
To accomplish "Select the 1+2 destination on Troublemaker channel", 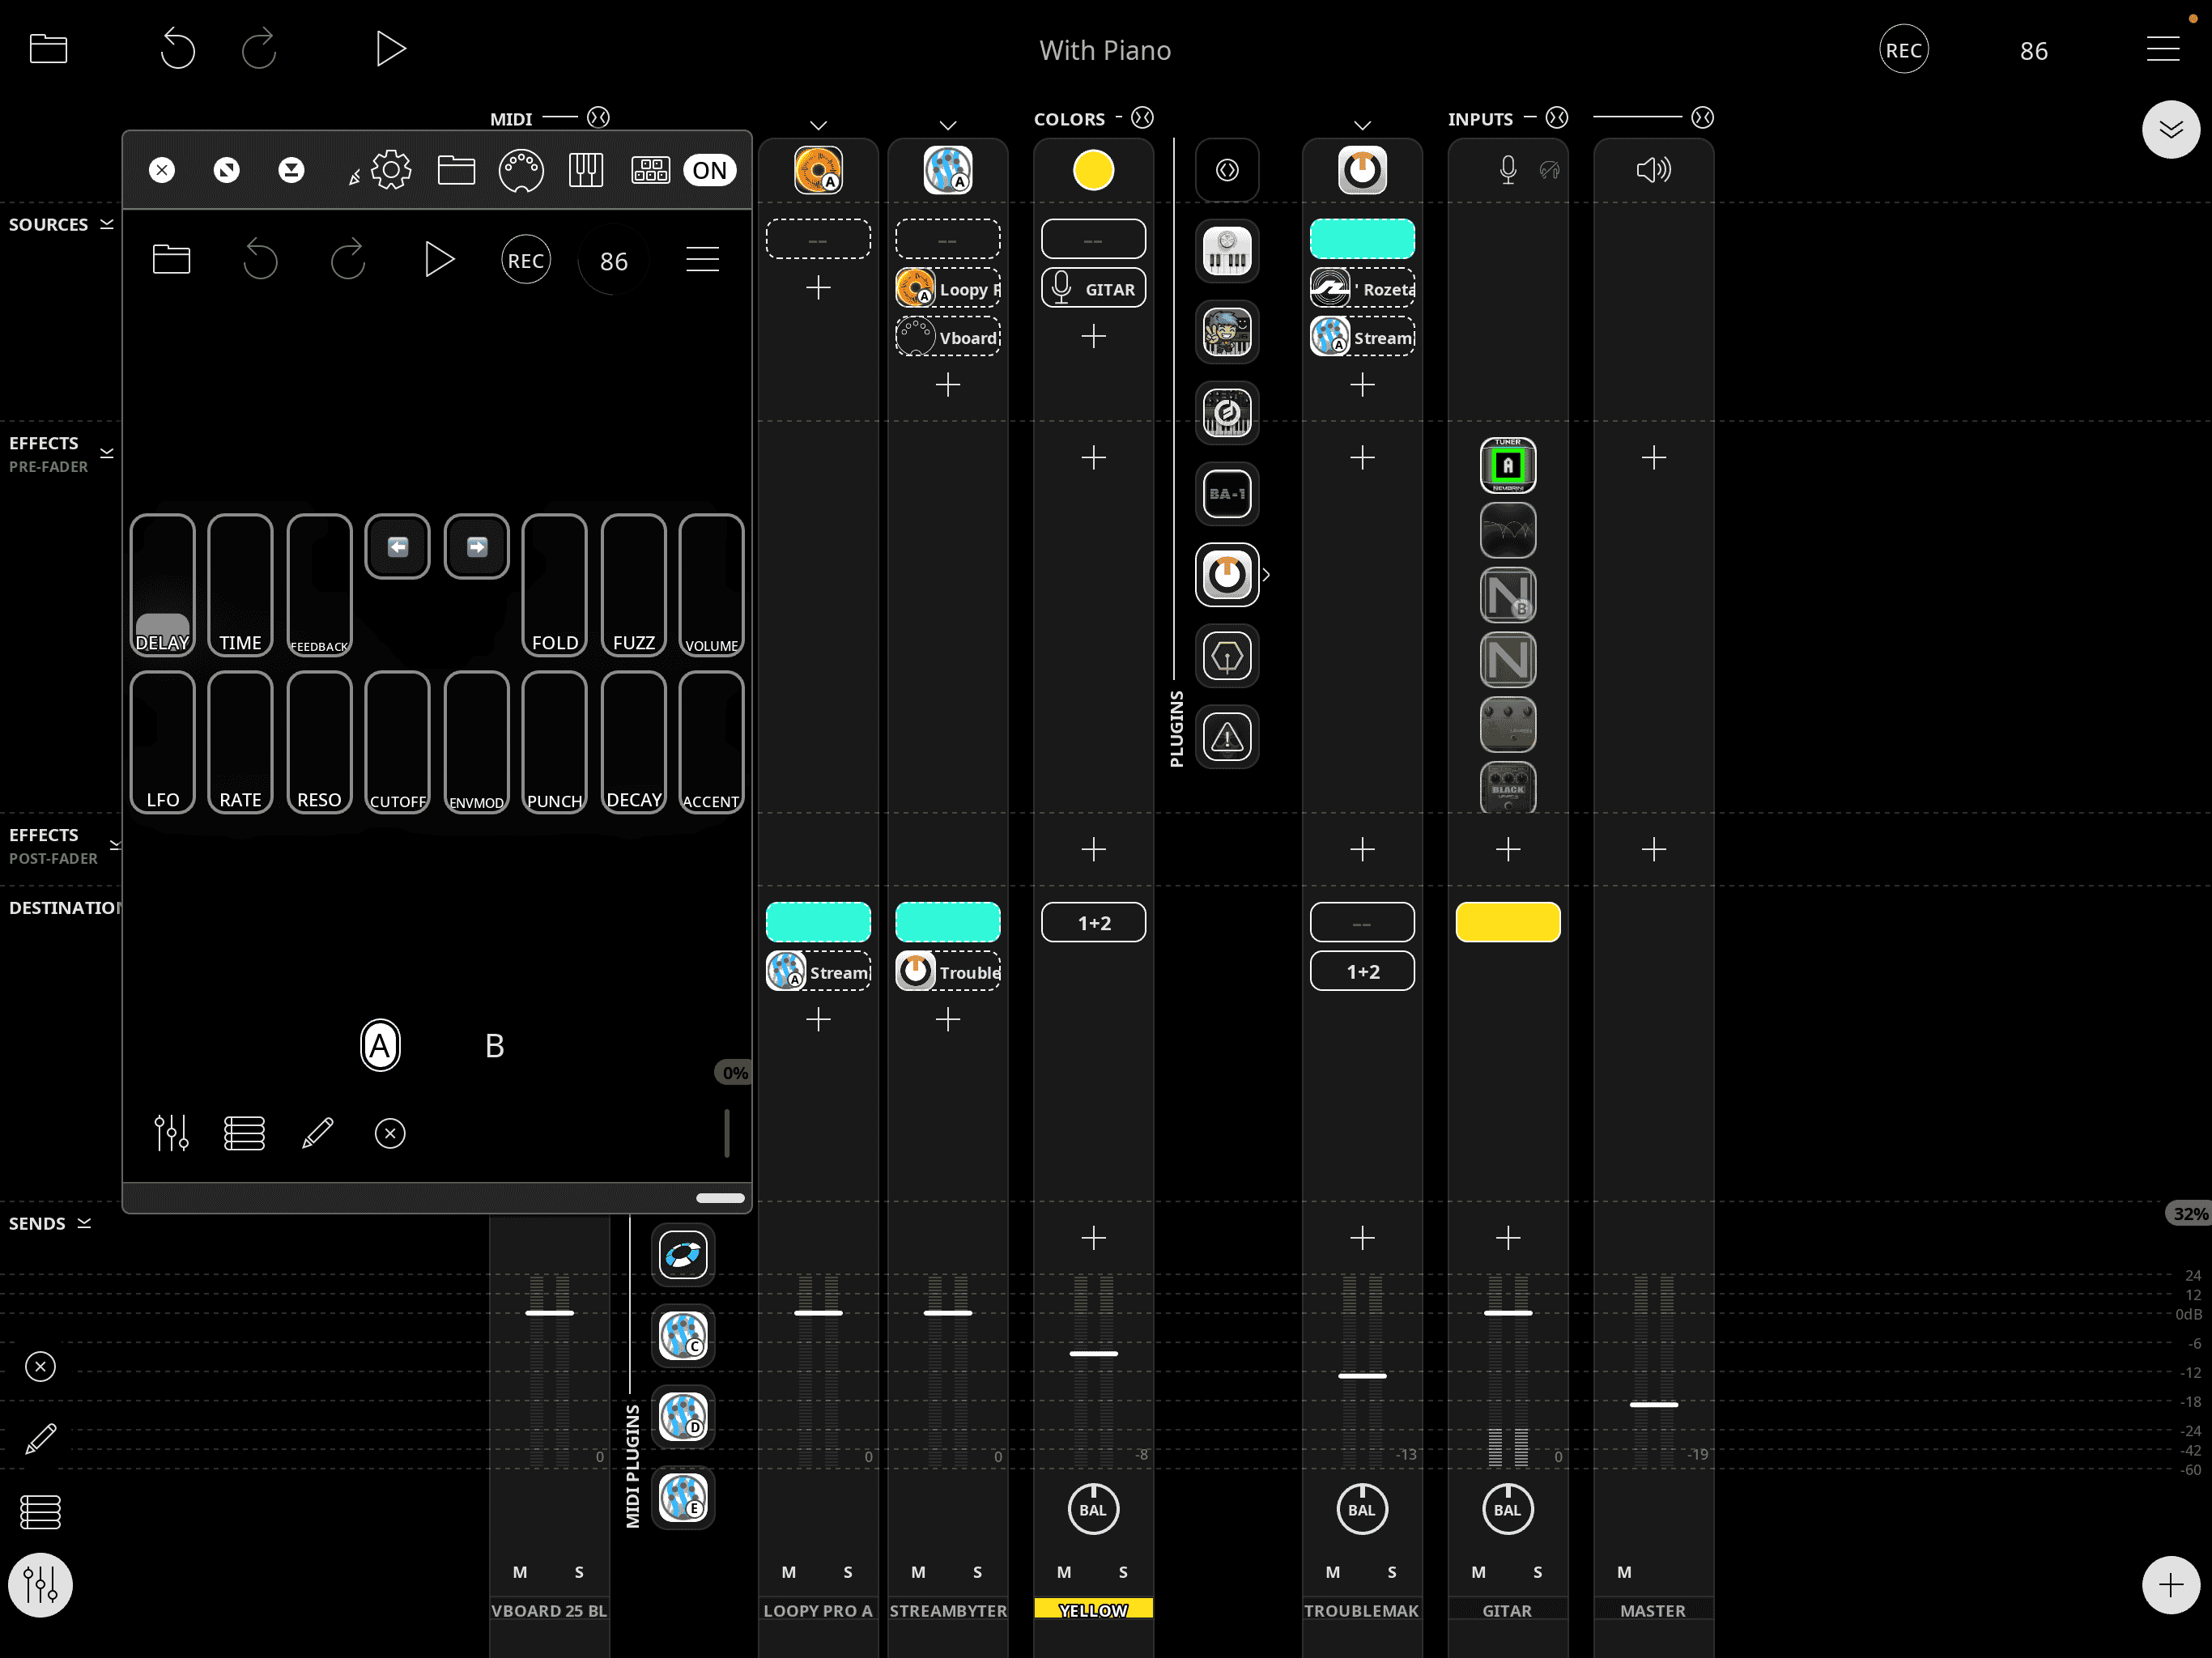I will click(x=1362, y=971).
